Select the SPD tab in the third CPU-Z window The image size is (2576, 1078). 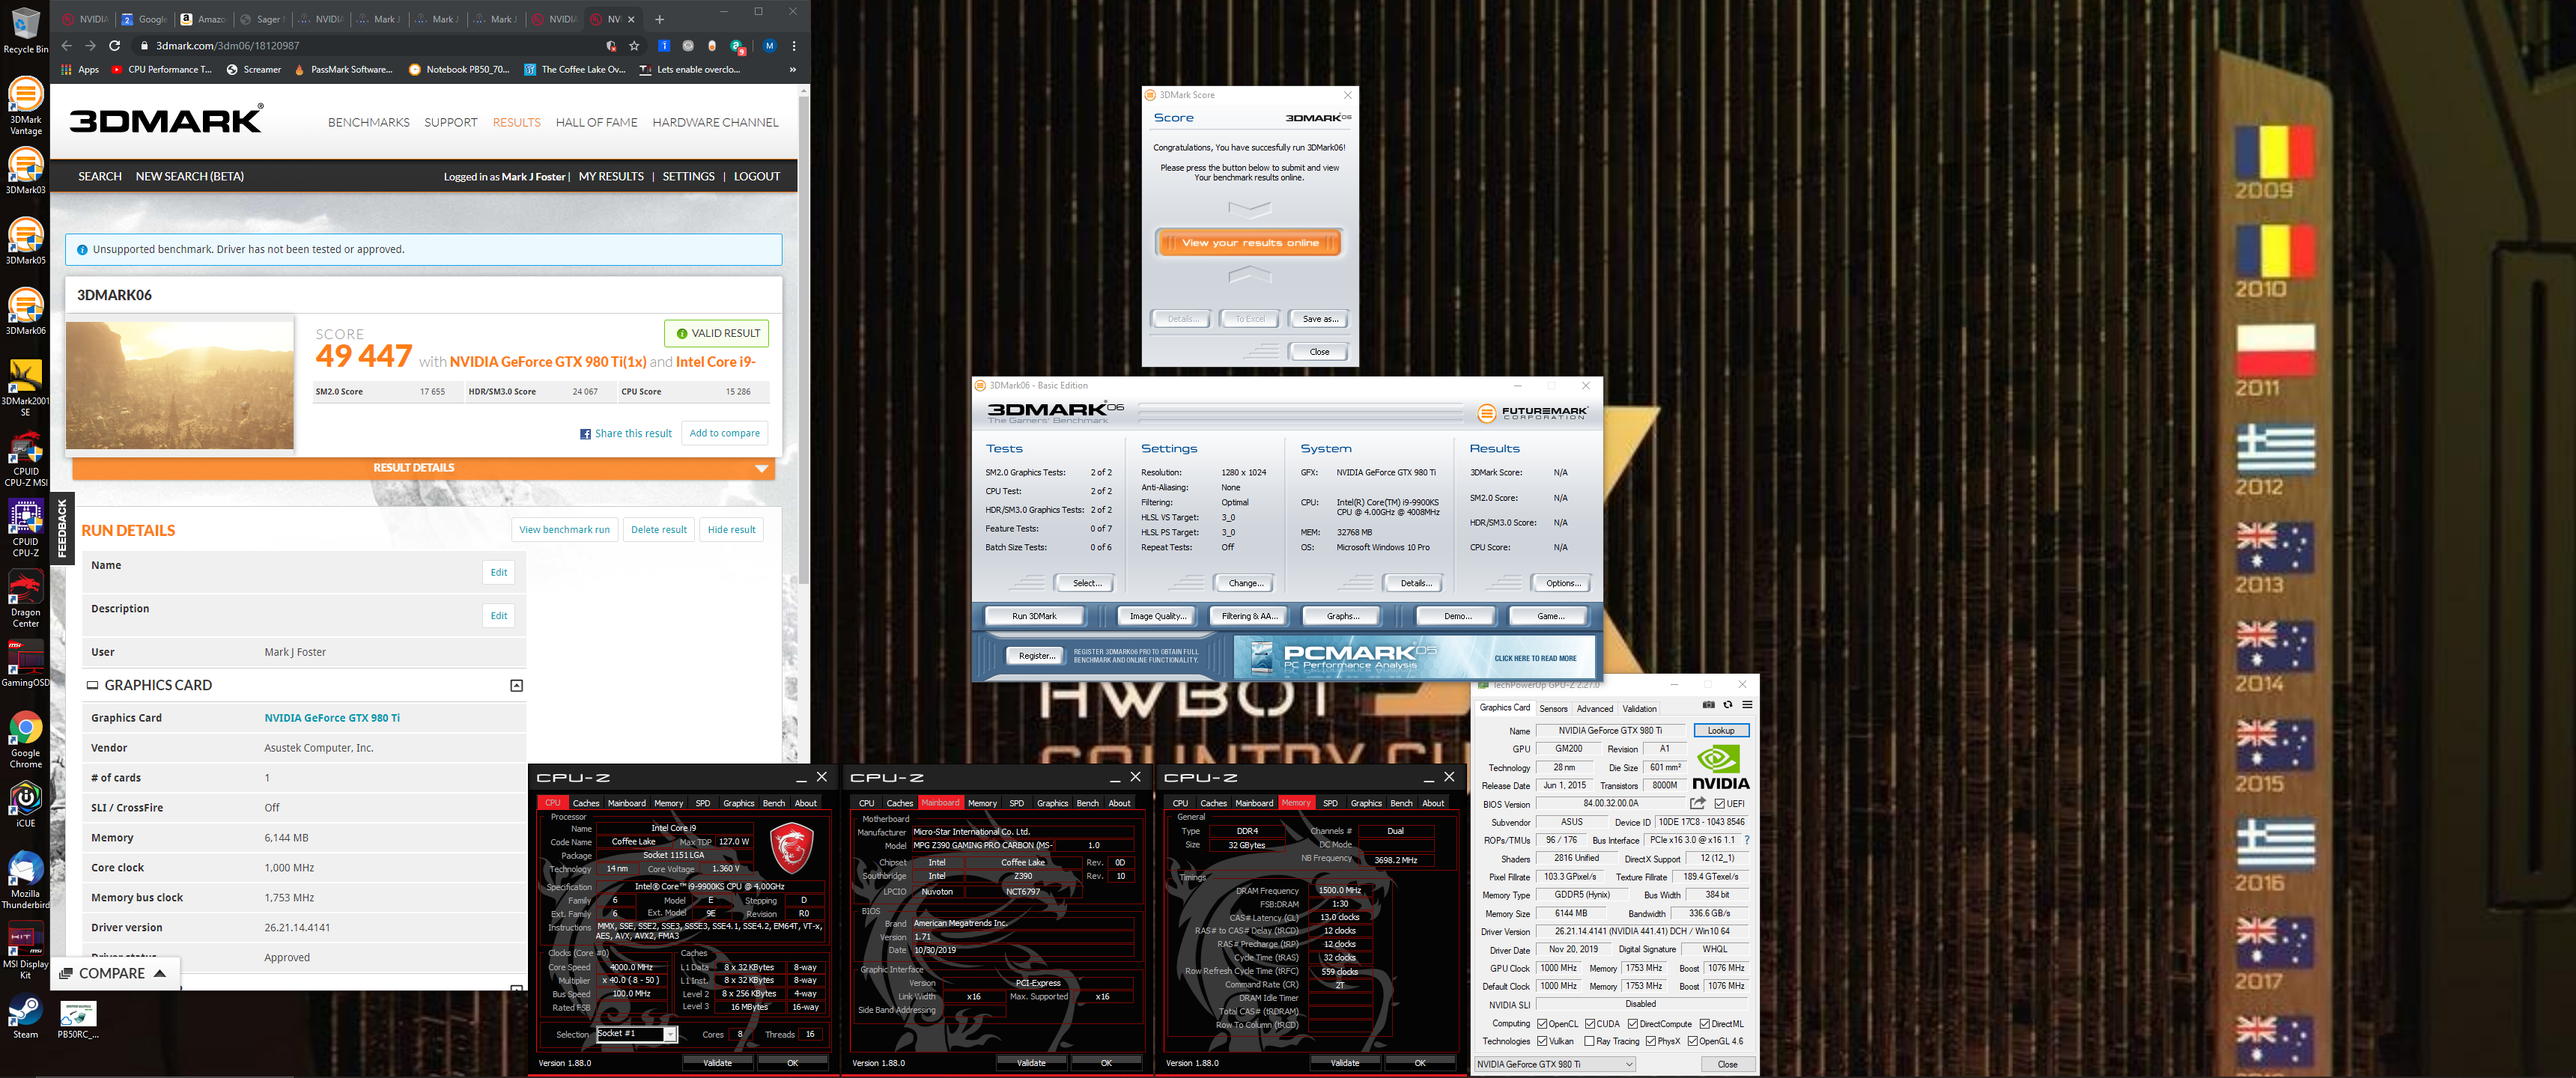coord(1330,803)
